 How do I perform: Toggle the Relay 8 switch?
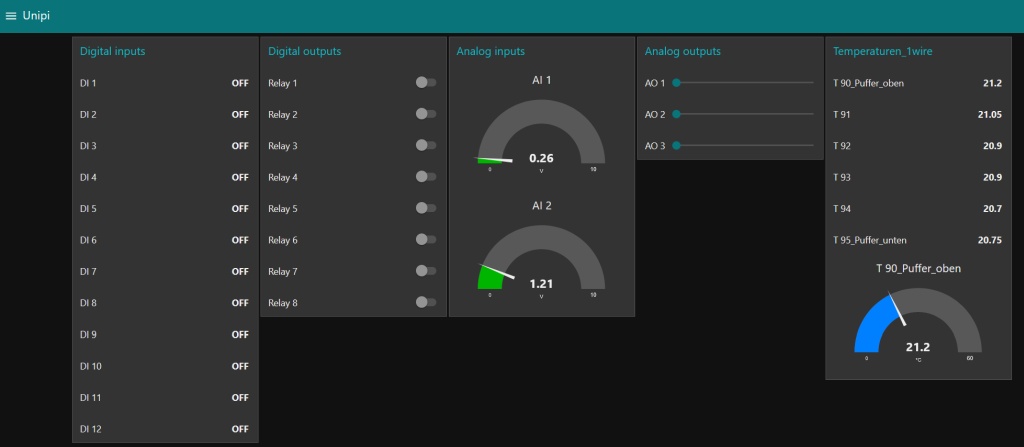point(426,302)
